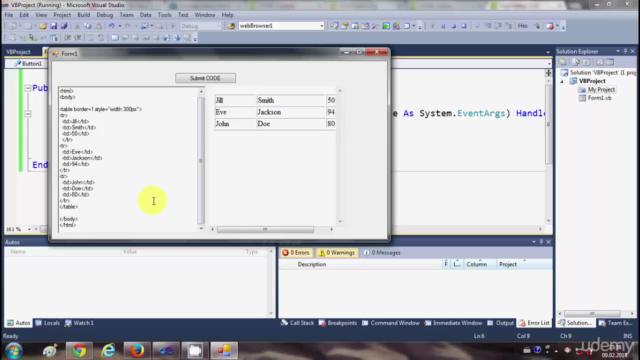This screenshot has width=640, height=360.
Task: Click the Open File folder icon
Action: 43,26
